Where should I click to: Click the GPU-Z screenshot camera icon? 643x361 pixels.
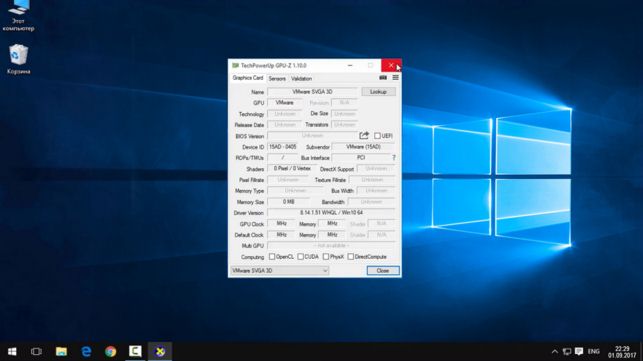383,78
